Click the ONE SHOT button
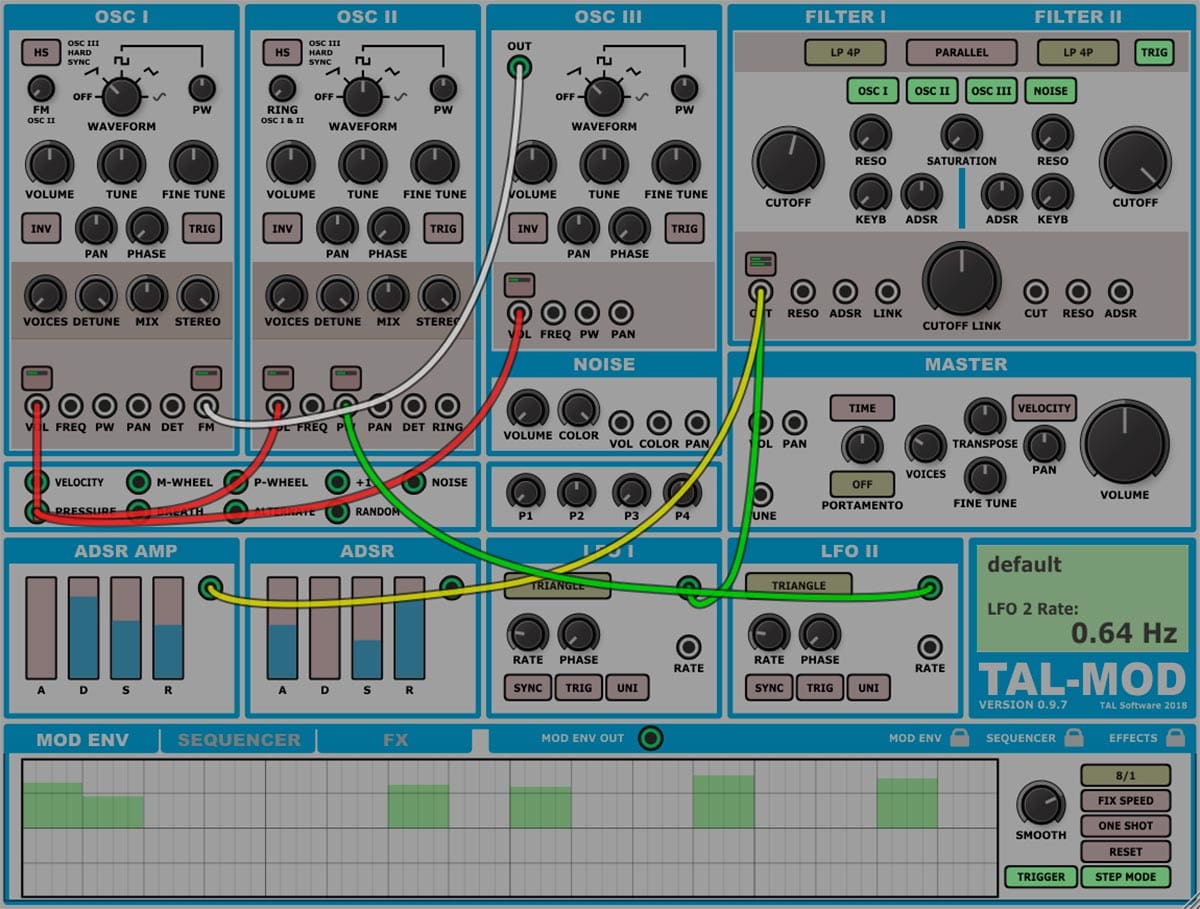Image resolution: width=1200 pixels, height=909 pixels. [x=1125, y=826]
